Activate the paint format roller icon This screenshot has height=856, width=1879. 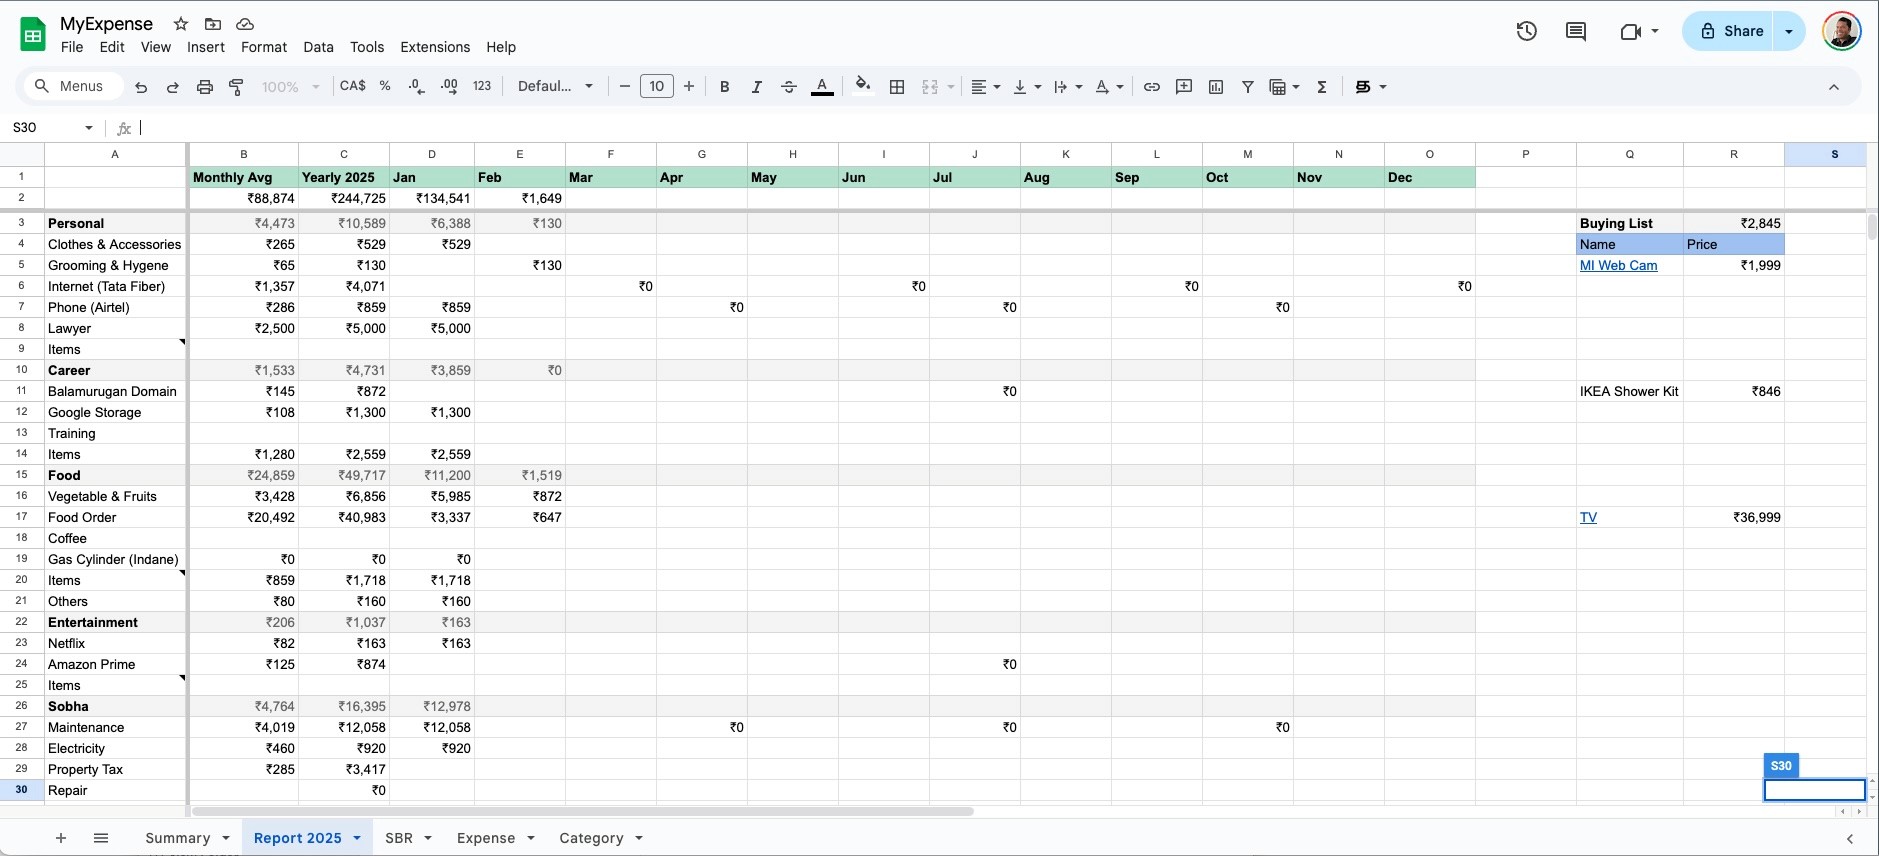coord(237,87)
